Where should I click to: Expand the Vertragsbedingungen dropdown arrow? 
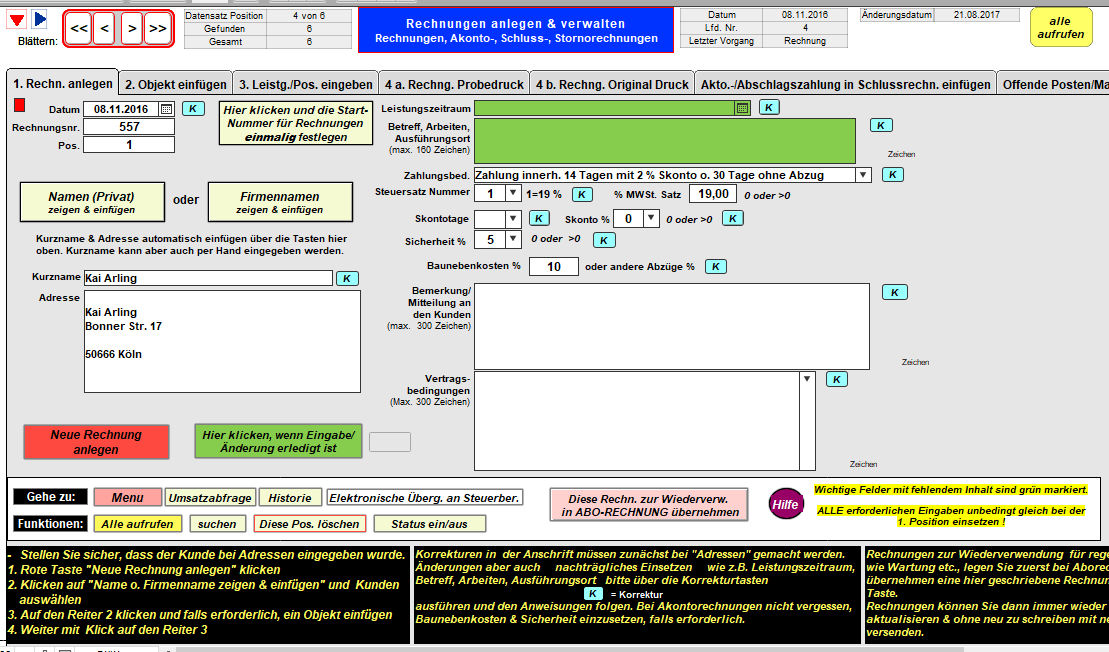[807, 379]
